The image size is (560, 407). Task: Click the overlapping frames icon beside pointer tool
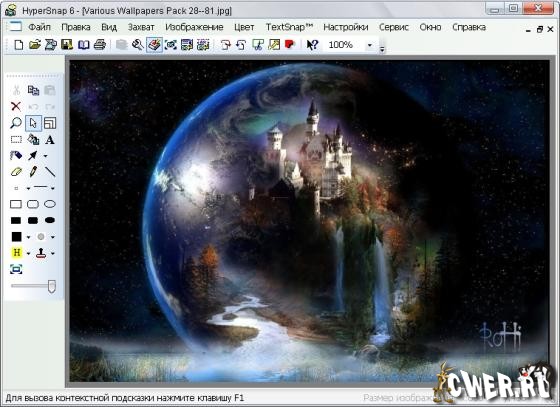tap(50, 123)
